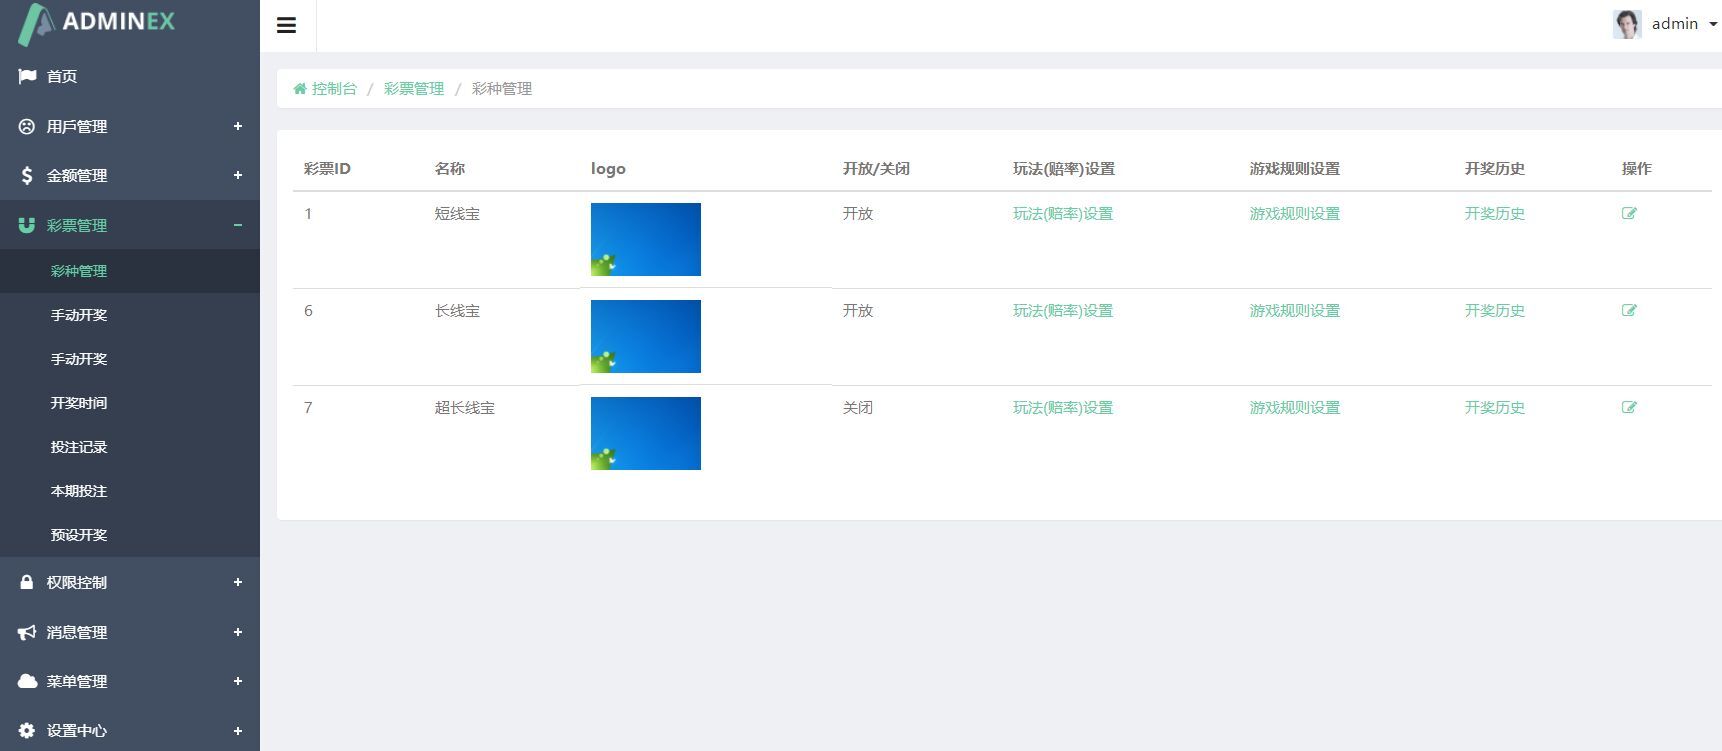Click 长线宝 name cell
The height and width of the screenshot is (751, 1722).
coord(457,310)
